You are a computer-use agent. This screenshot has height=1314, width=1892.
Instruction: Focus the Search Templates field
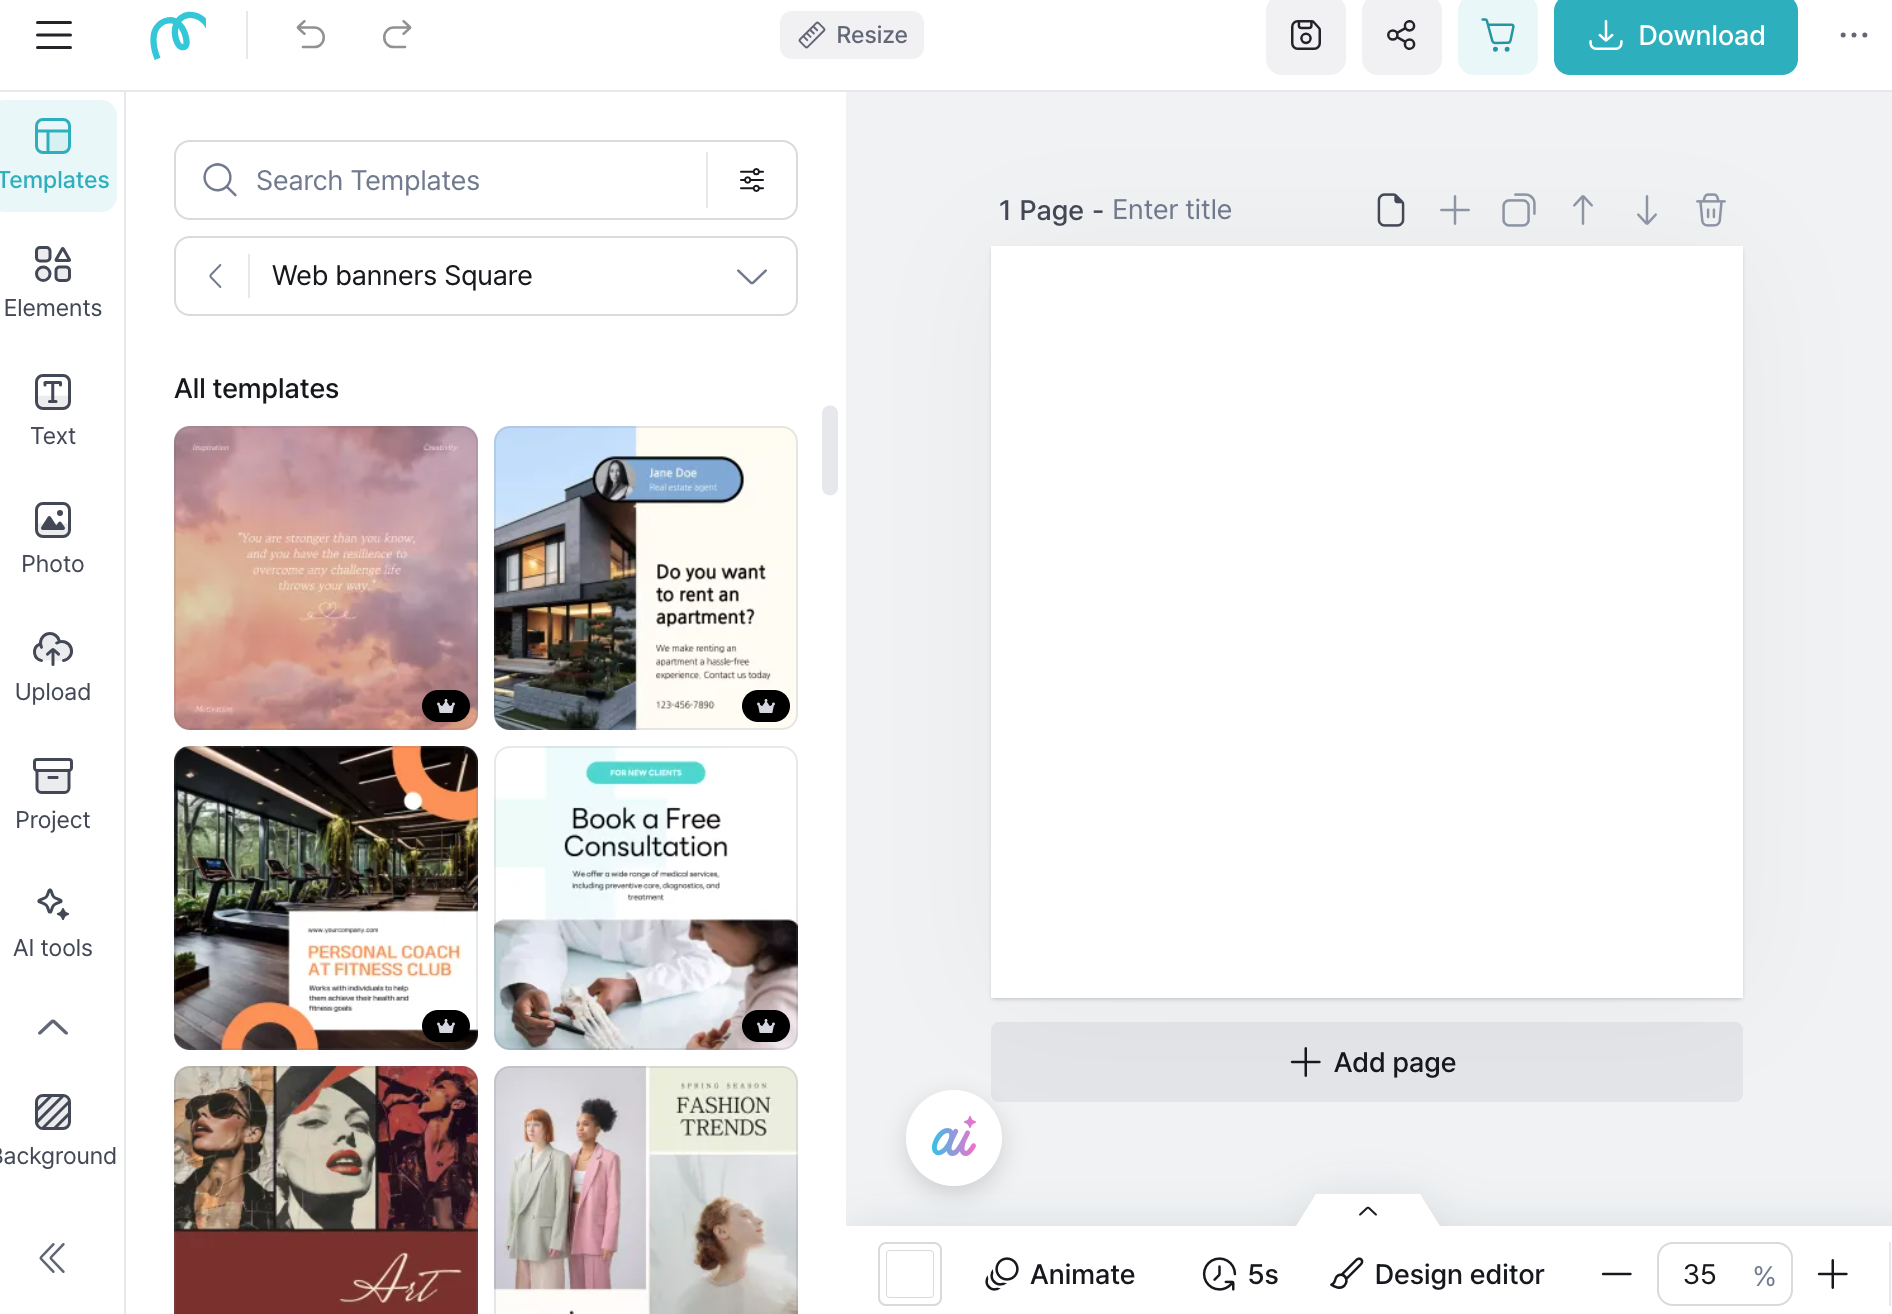click(x=440, y=180)
